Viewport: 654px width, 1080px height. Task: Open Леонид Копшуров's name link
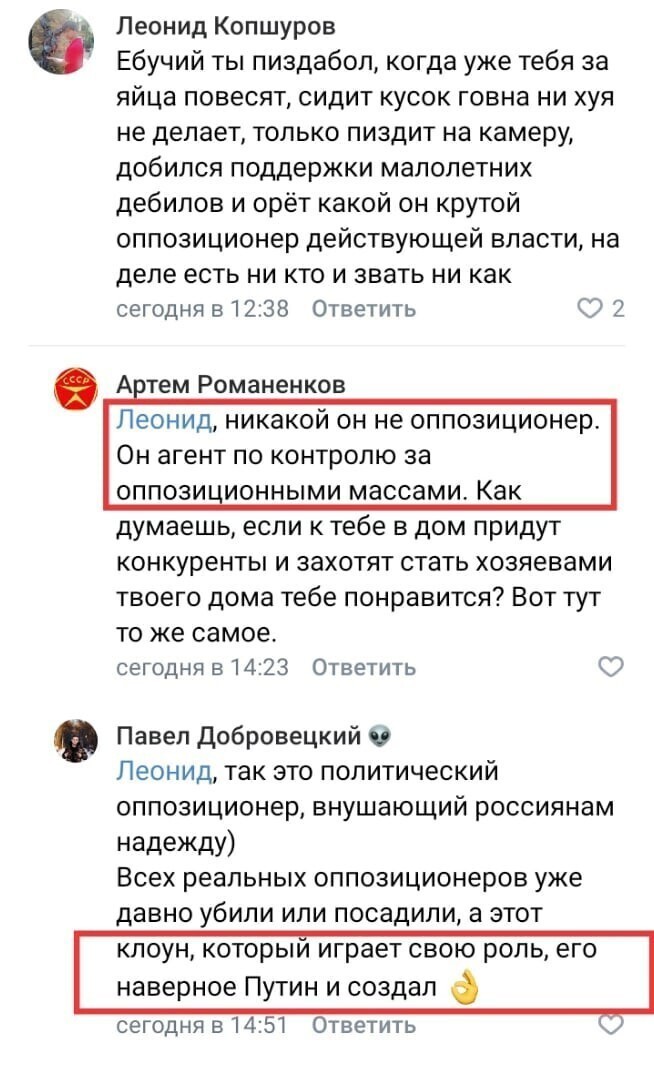tap(226, 26)
